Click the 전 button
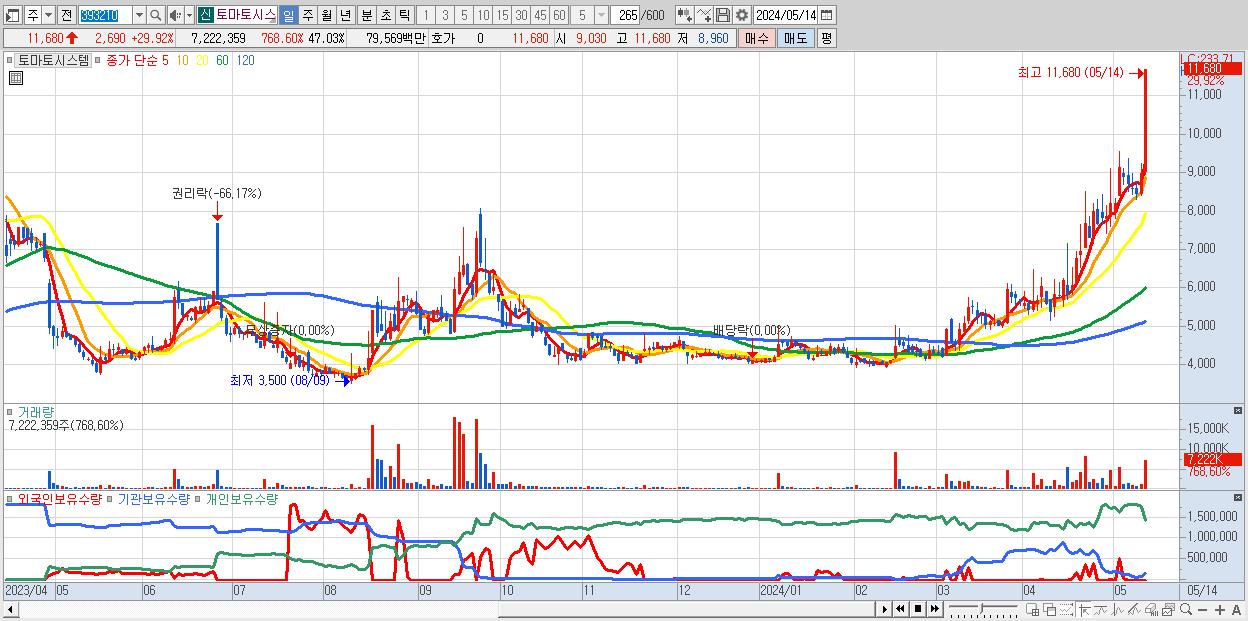 pyautogui.click(x=66, y=15)
